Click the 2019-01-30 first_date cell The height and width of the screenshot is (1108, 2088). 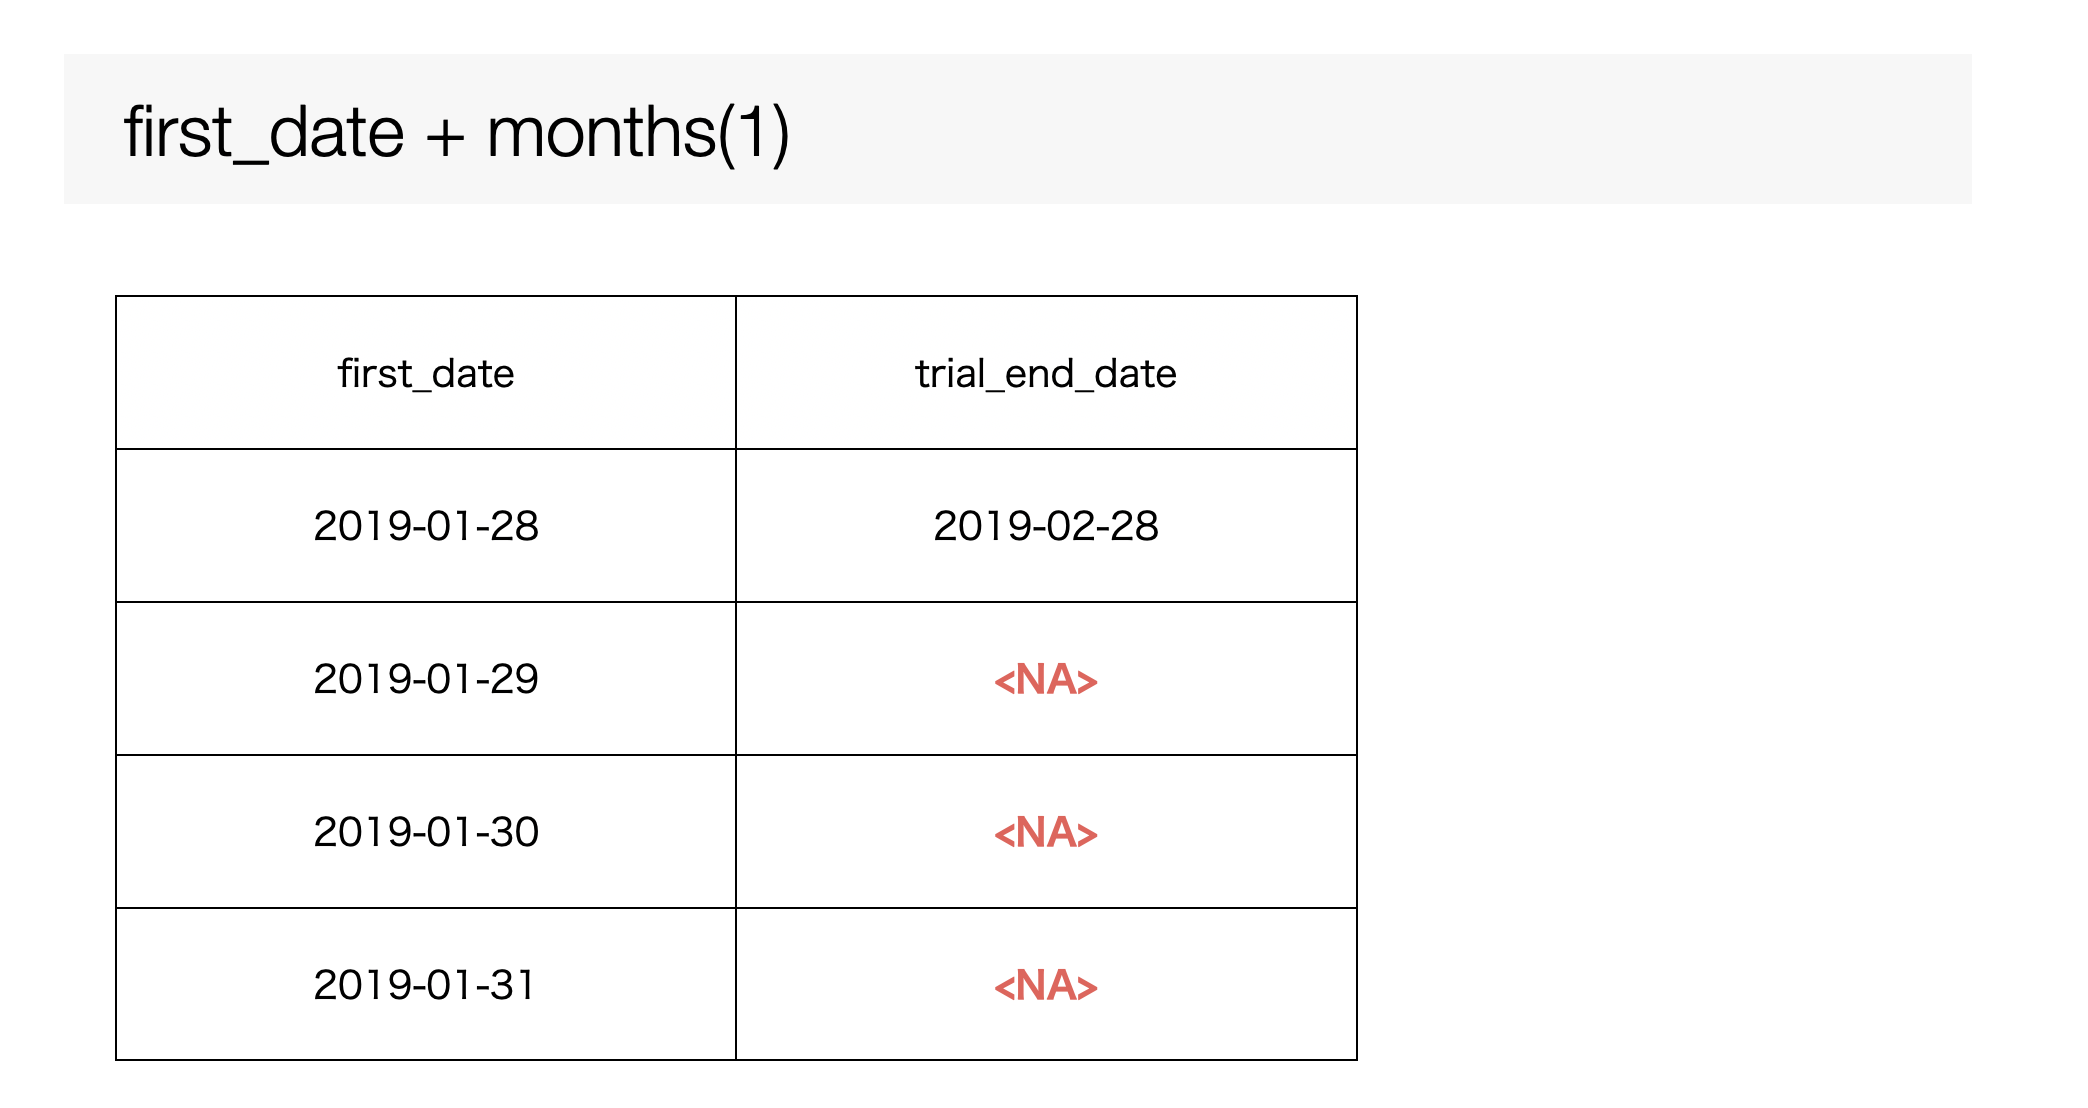coord(426,832)
